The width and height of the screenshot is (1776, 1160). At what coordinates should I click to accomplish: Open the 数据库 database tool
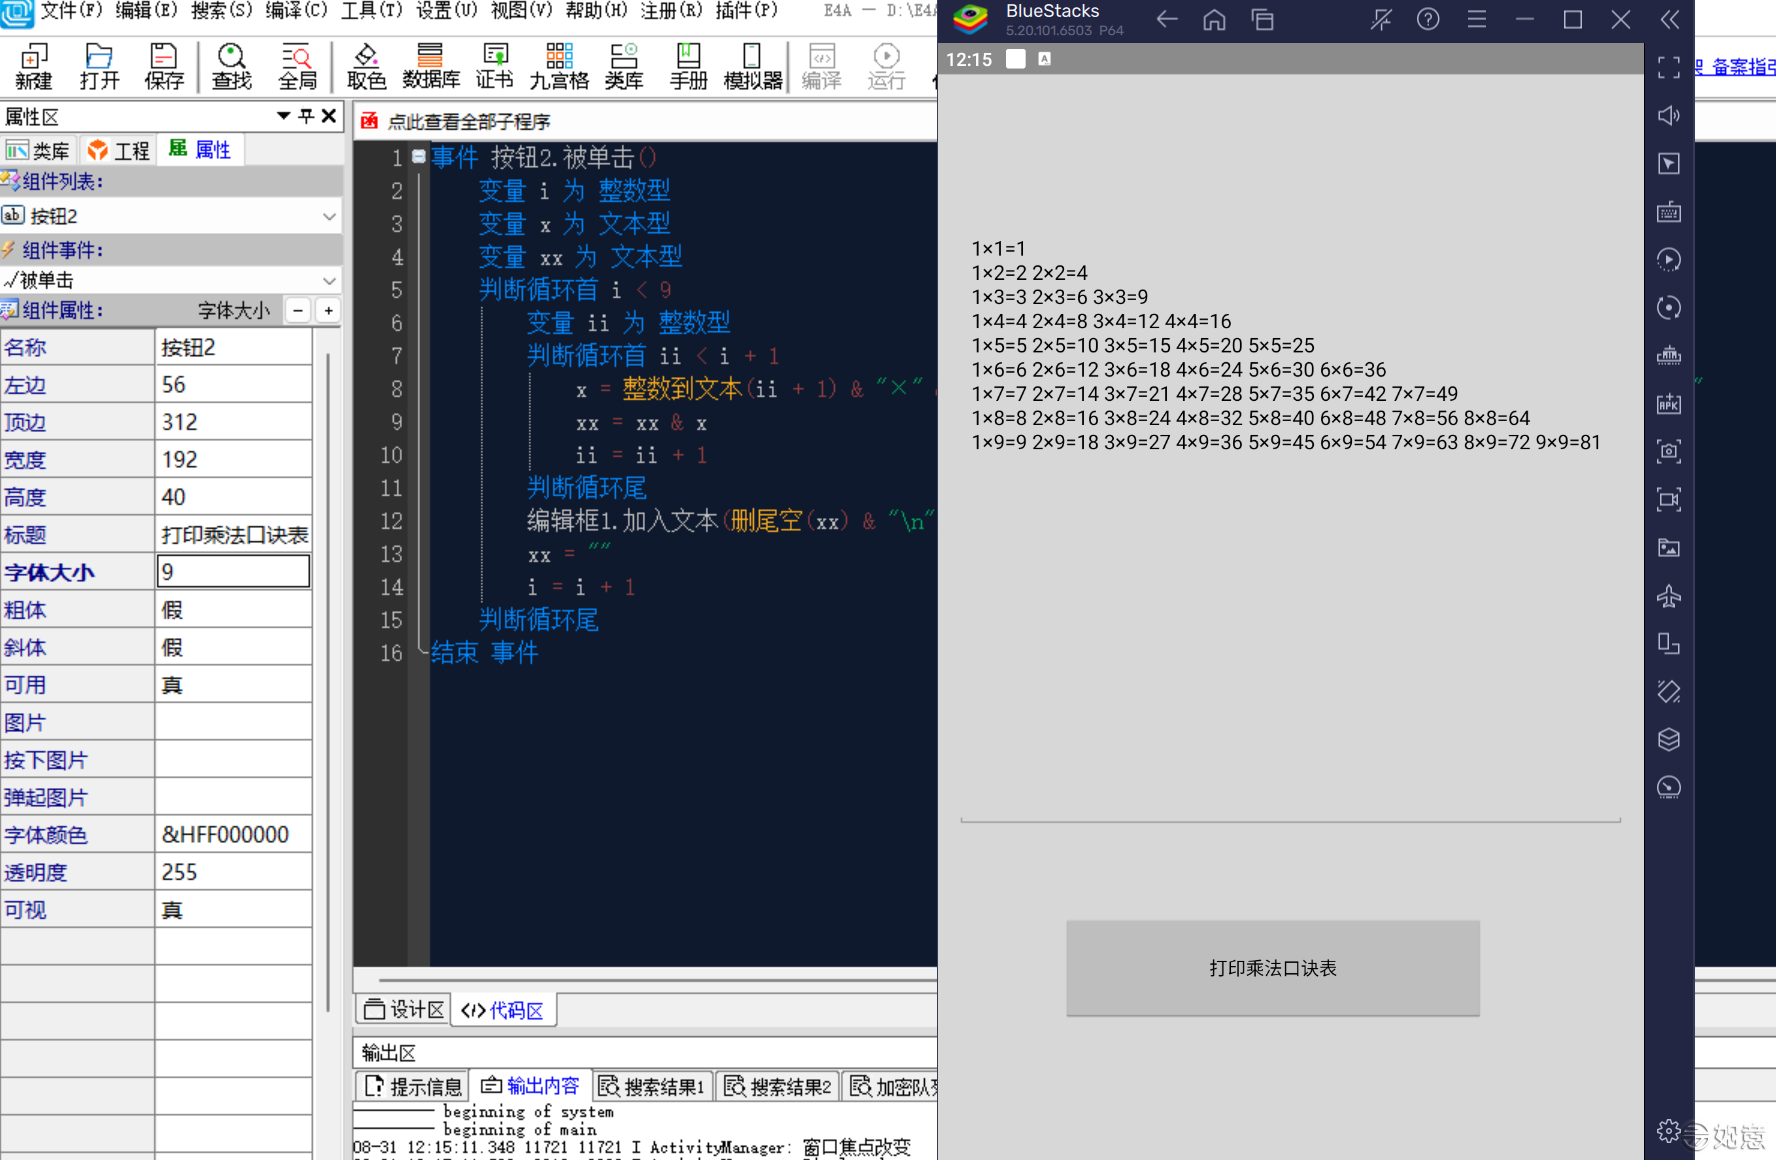[430, 66]
